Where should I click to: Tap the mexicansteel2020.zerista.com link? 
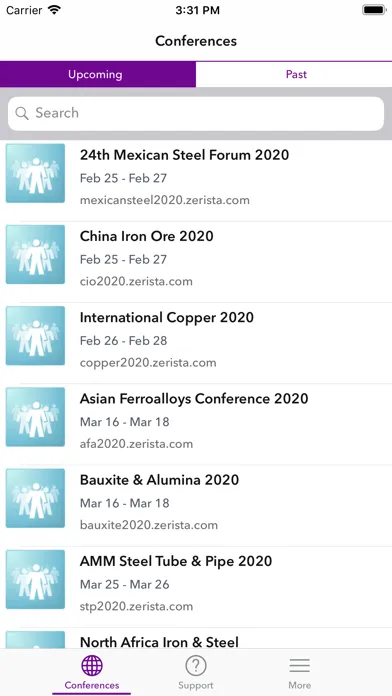click(165, 200)
